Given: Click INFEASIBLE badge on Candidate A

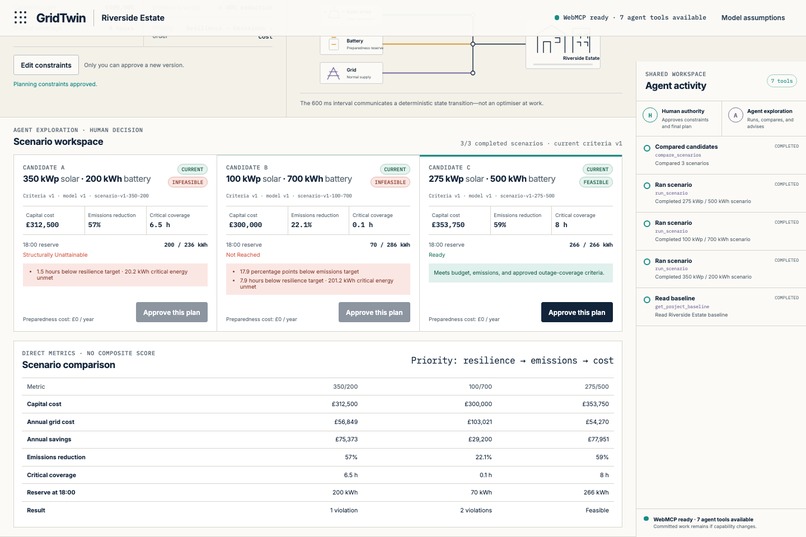Looking at the screenshot, I should (188, 182).
